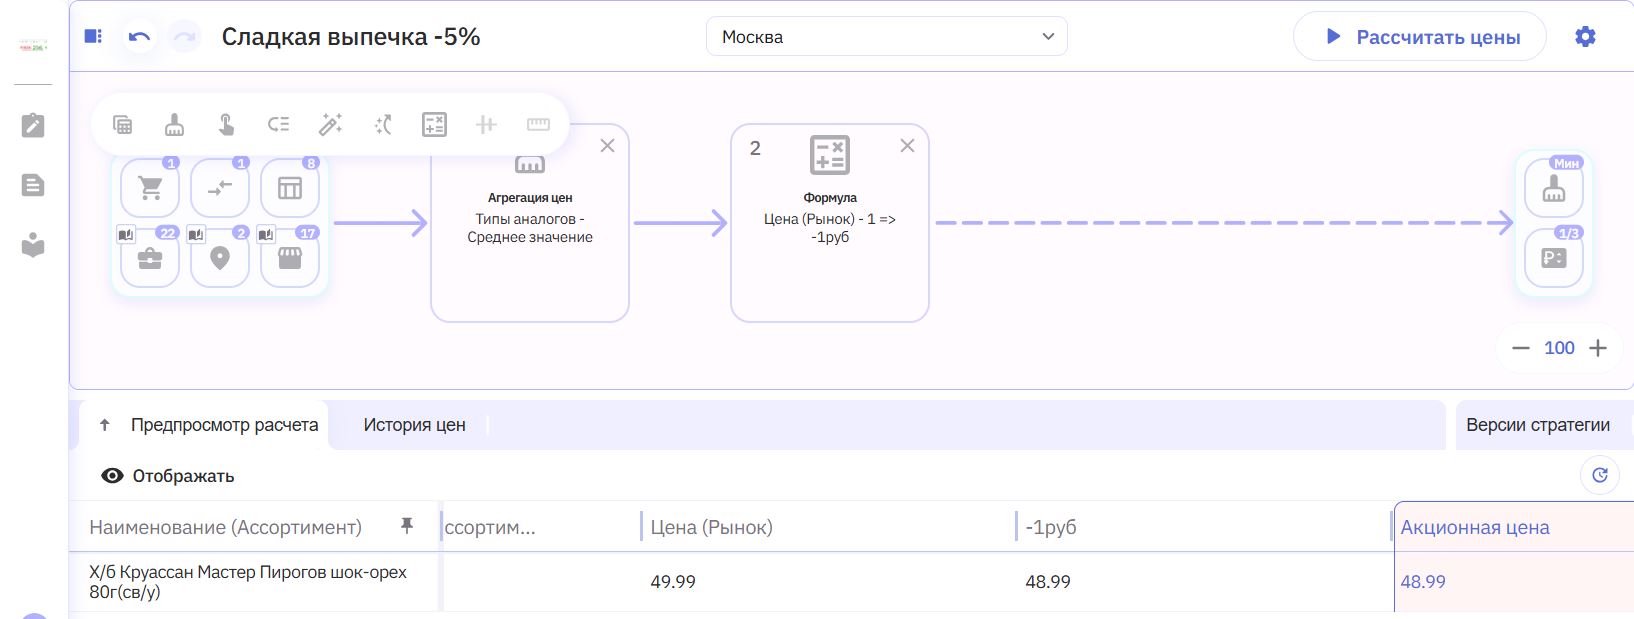Switch to История цен tab

[x=414, y=425]
